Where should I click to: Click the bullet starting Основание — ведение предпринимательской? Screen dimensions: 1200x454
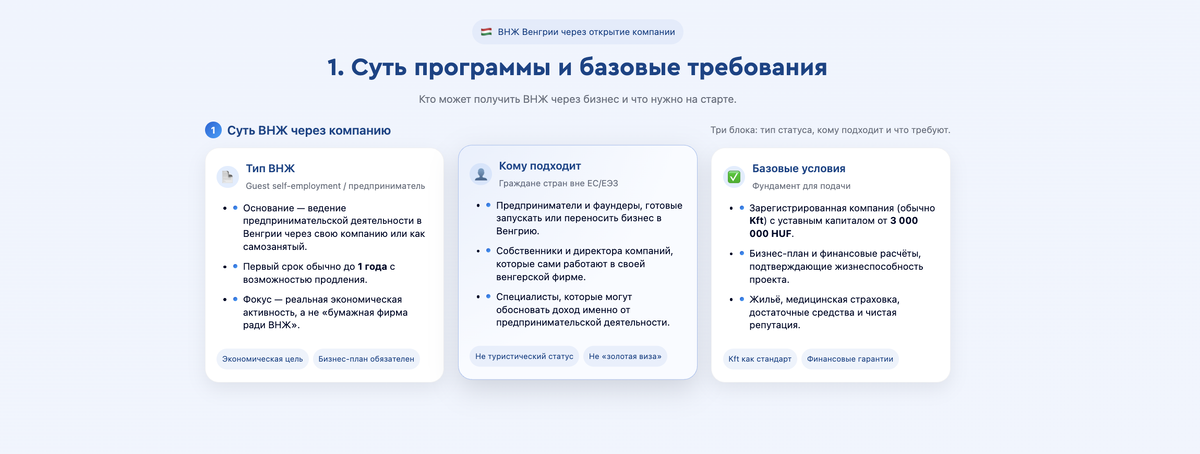[336, 227]
